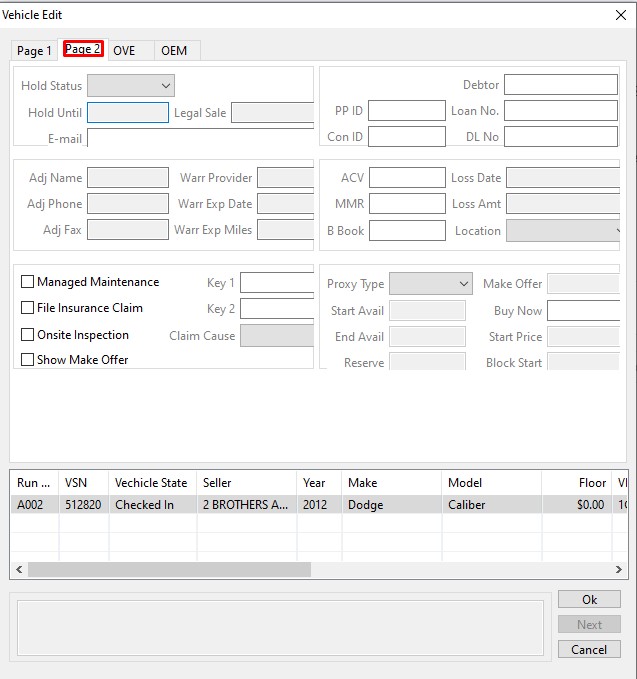Image resolution: width=637 pixels, height=679 pixels.
Task: Tick the Show Make Offer checkbox
Action: click(x=28, y=360)
